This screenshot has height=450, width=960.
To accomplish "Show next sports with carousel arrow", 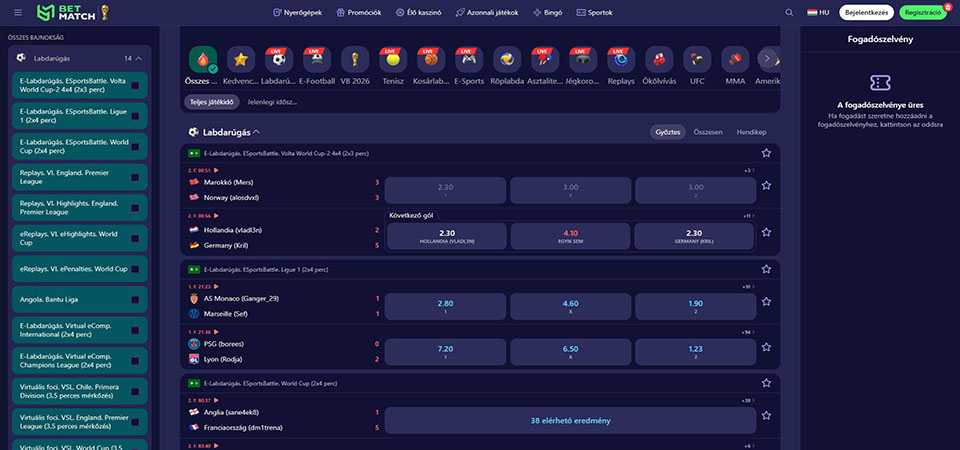I will (x=766, y=59).
